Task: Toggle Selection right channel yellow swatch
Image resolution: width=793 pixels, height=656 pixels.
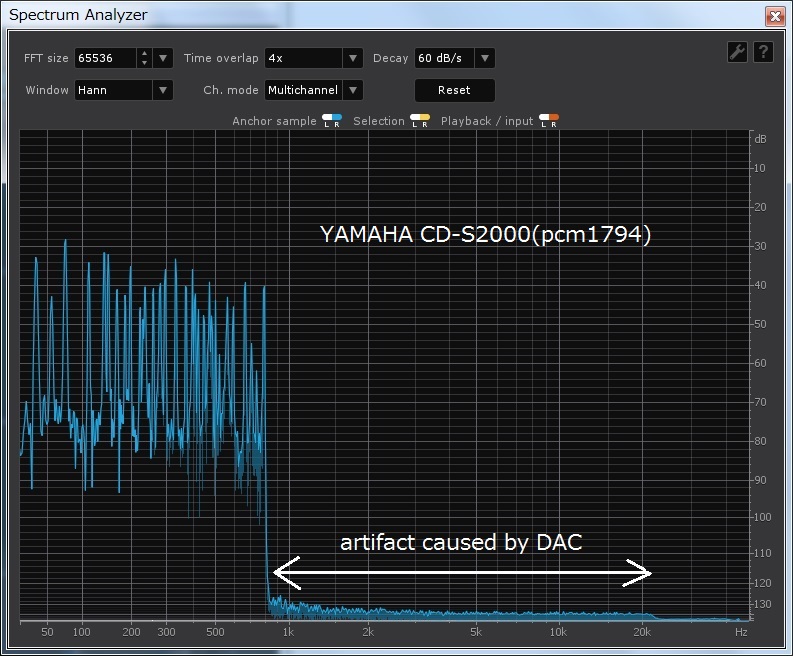Action: [x=425, y=121]
